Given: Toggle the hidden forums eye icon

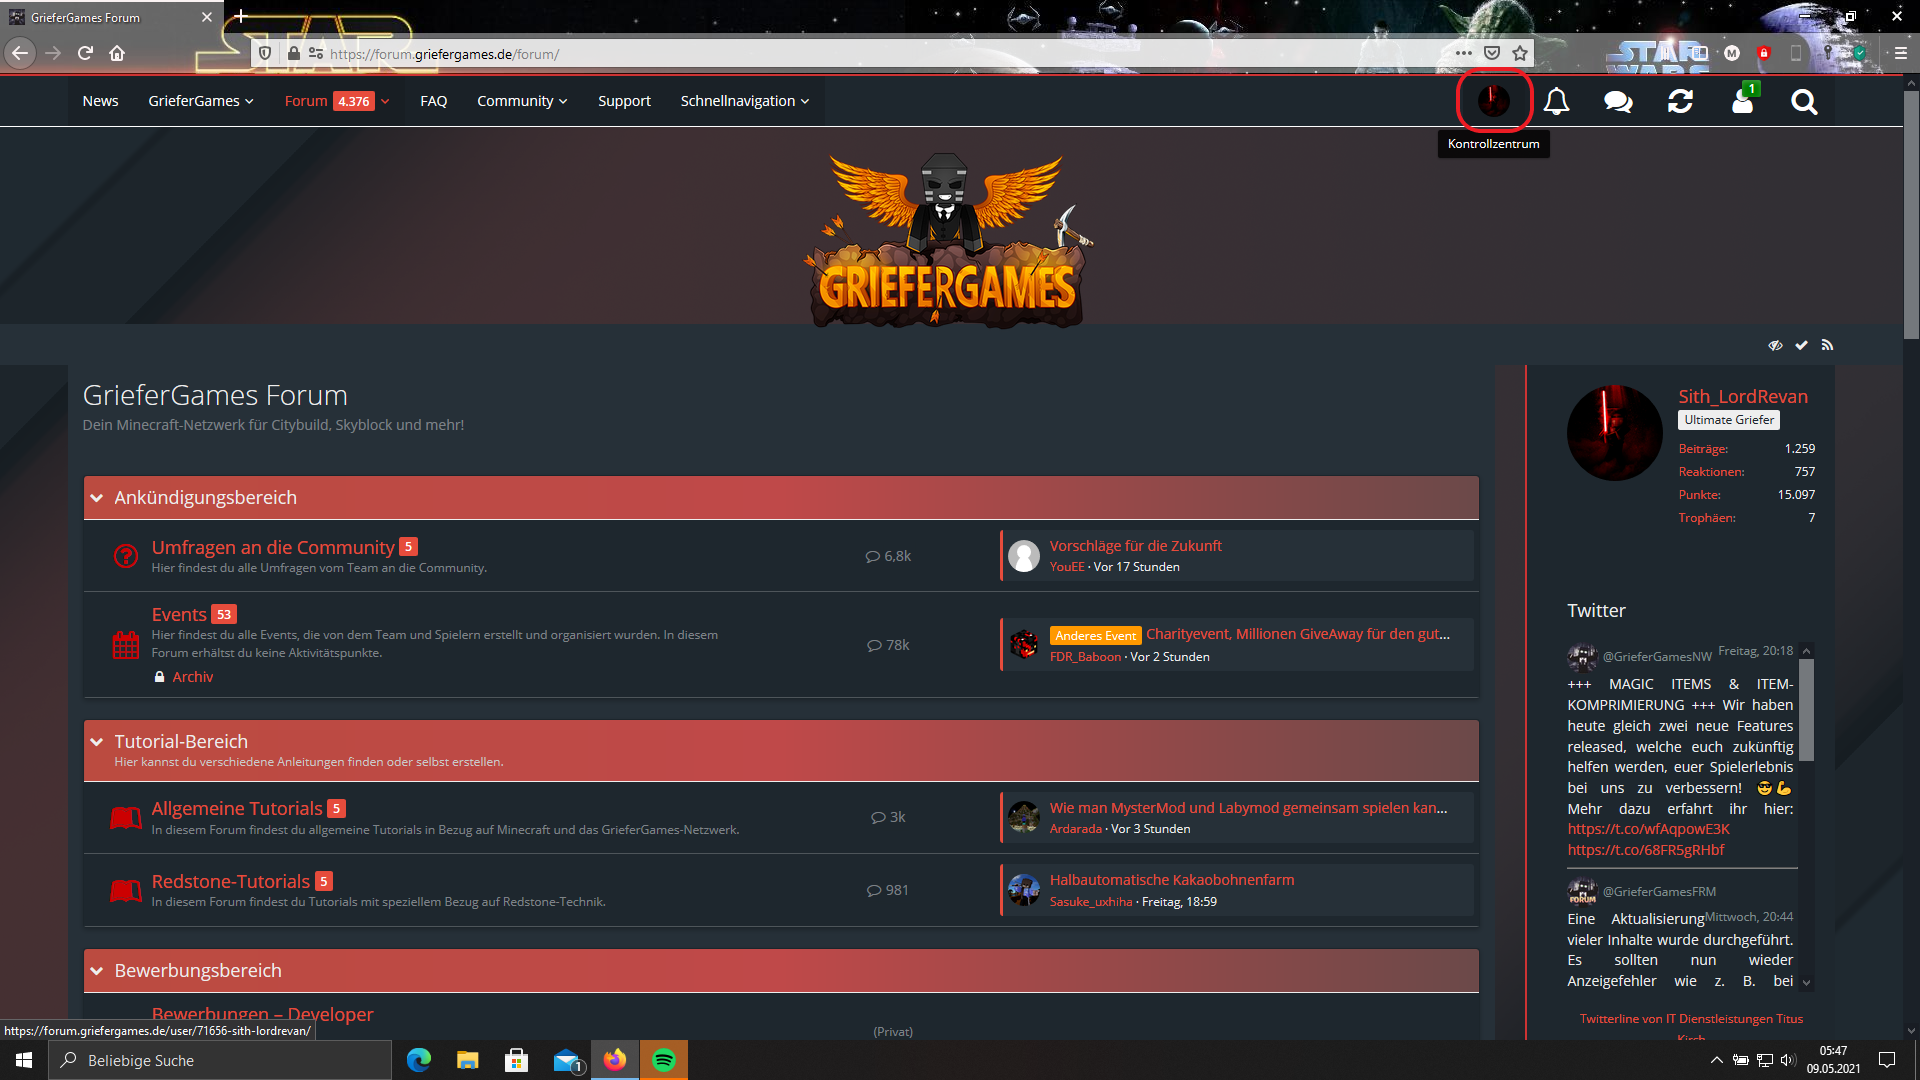Looking at the screenshot, I should [1775, 345].
